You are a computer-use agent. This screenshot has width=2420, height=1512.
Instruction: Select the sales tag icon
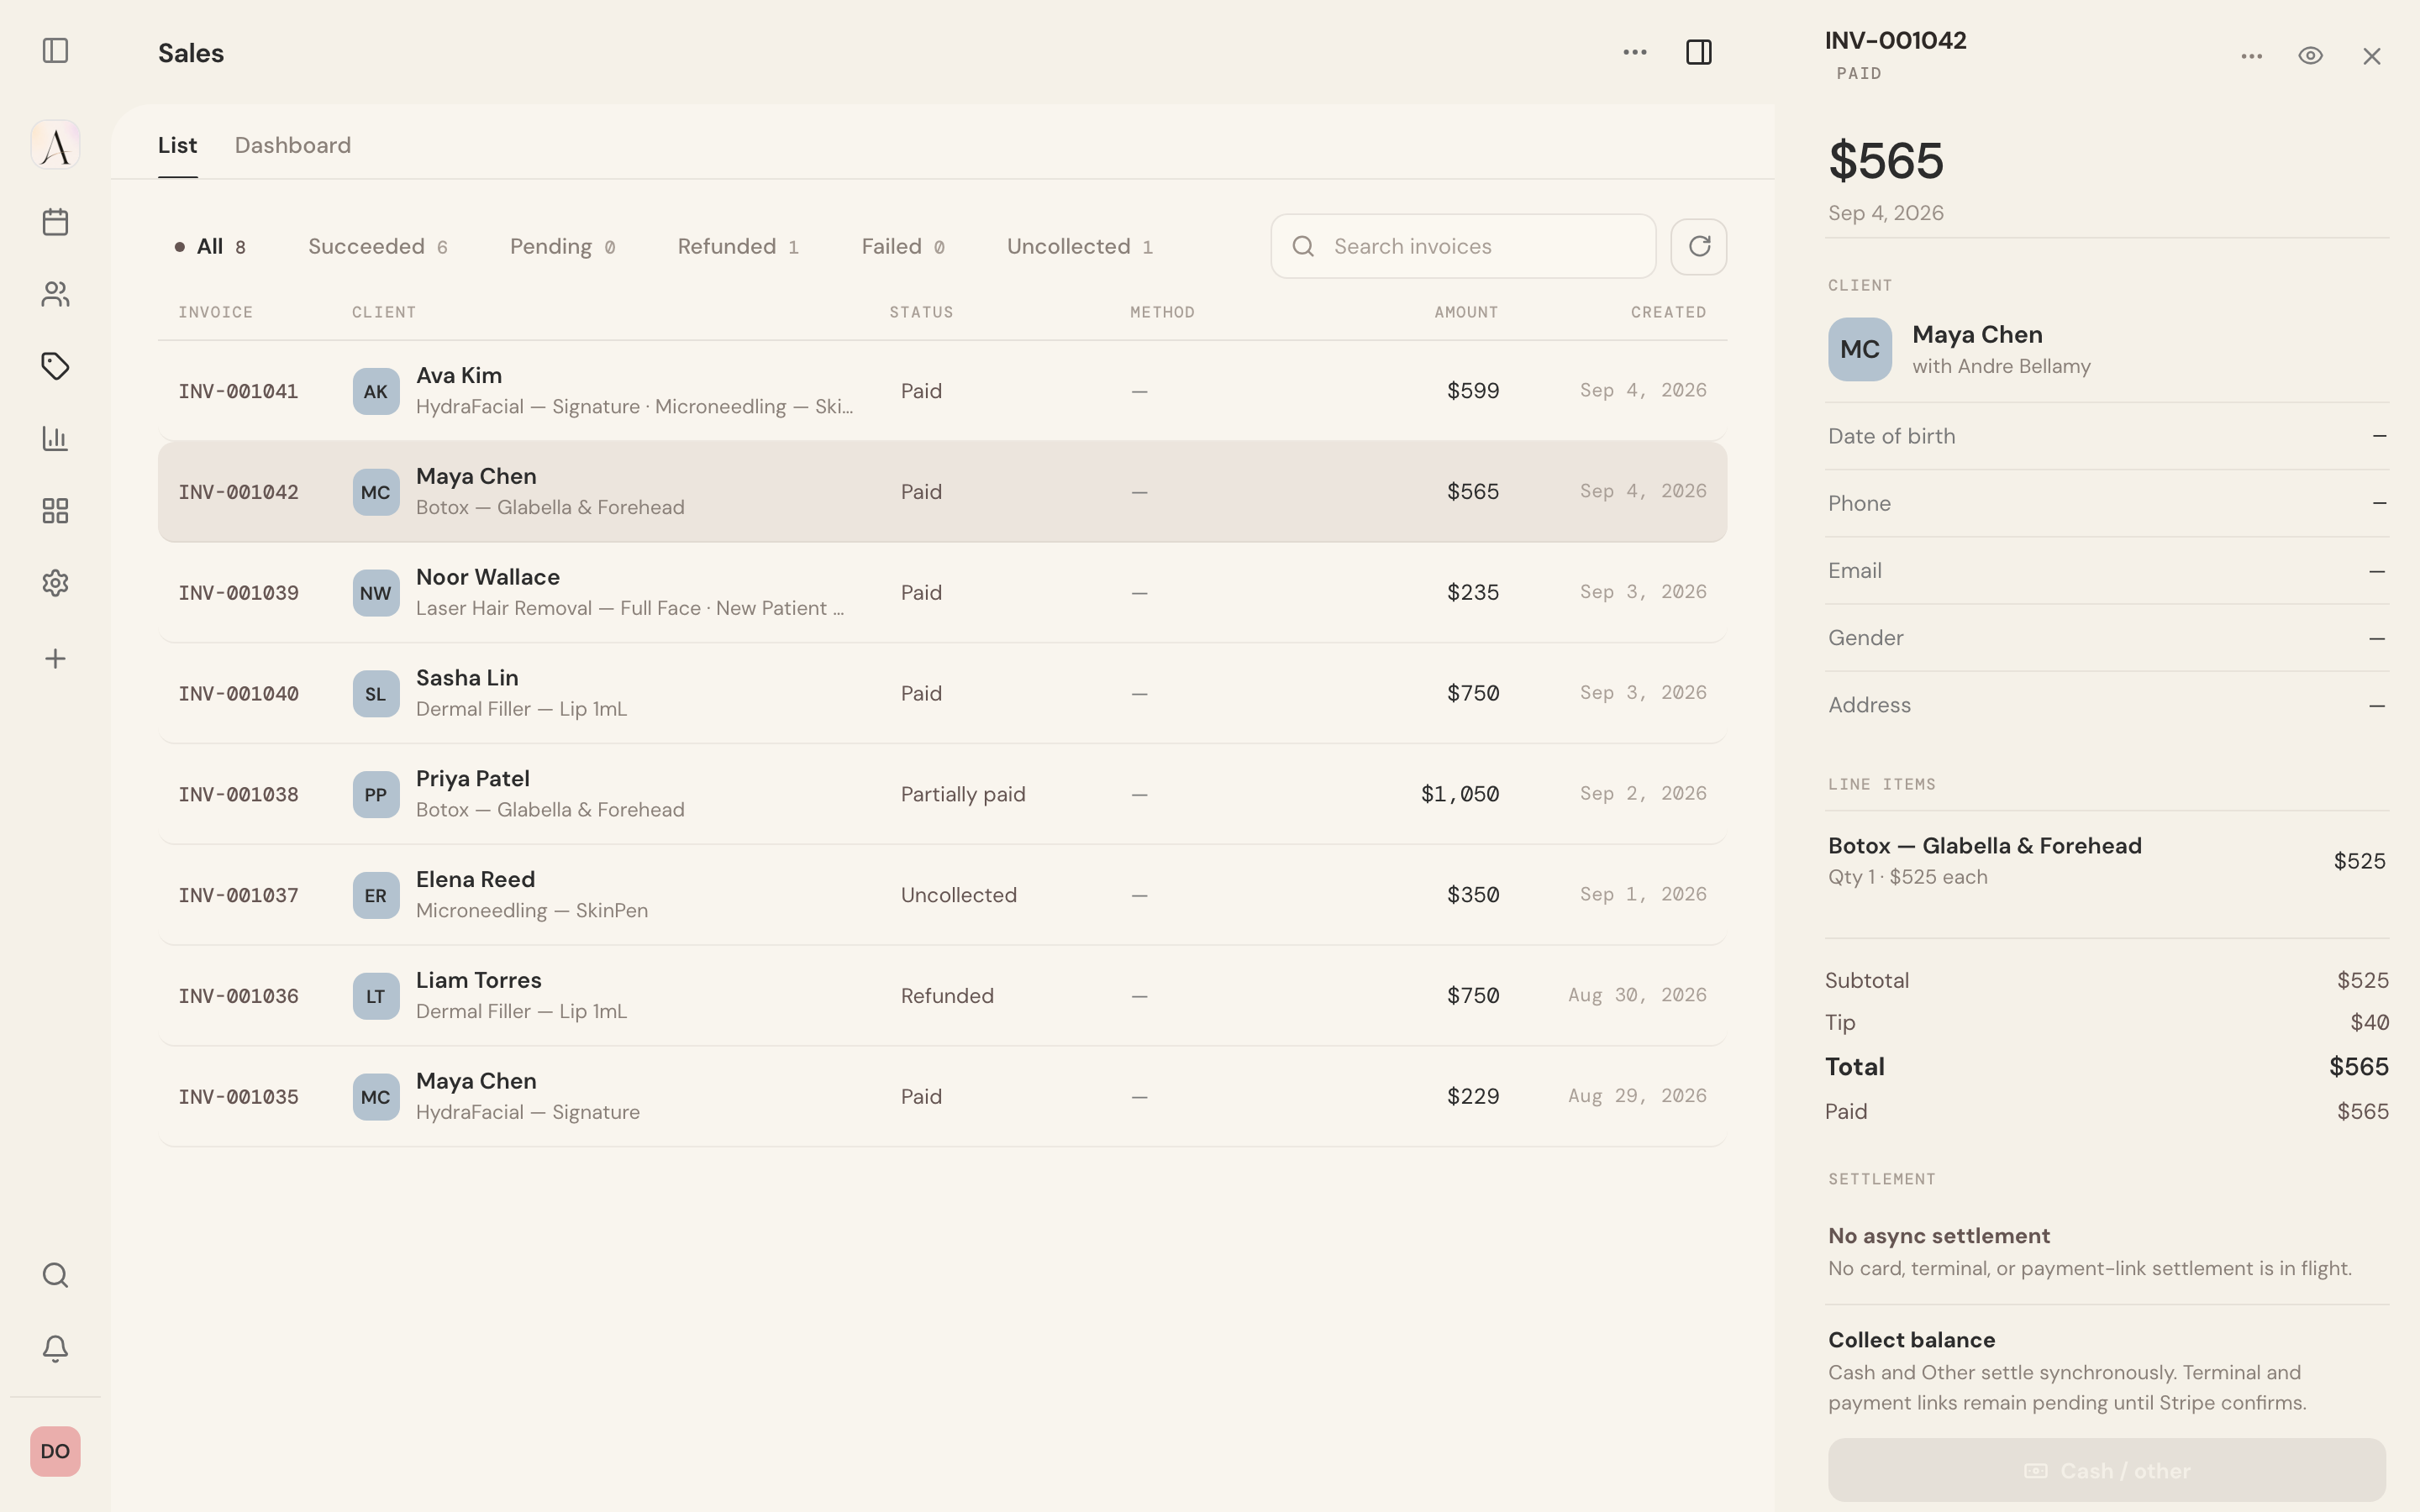click(55, 366)
